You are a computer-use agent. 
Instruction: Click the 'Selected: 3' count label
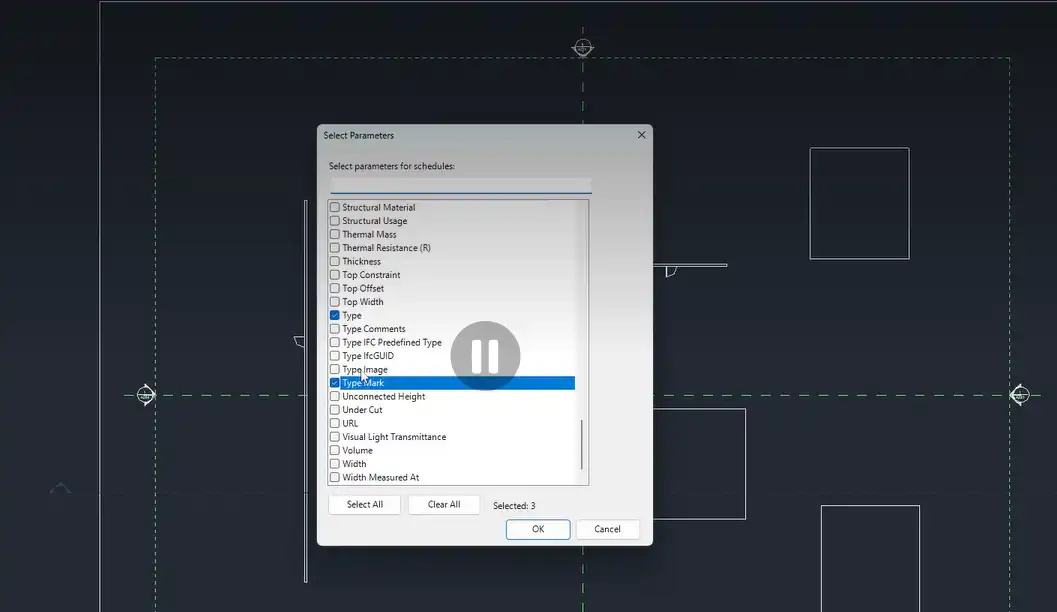514,506
